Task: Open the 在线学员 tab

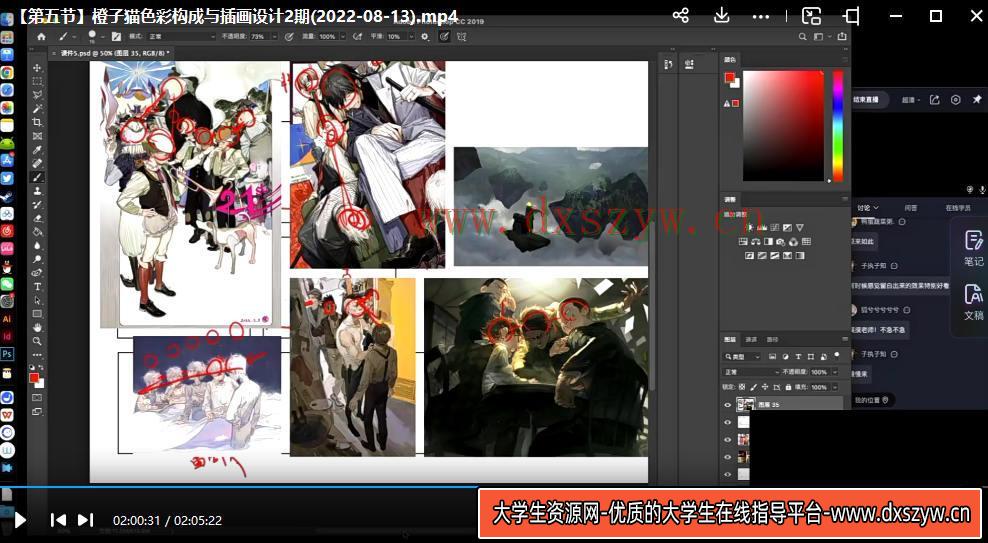Action: (957, 207)
